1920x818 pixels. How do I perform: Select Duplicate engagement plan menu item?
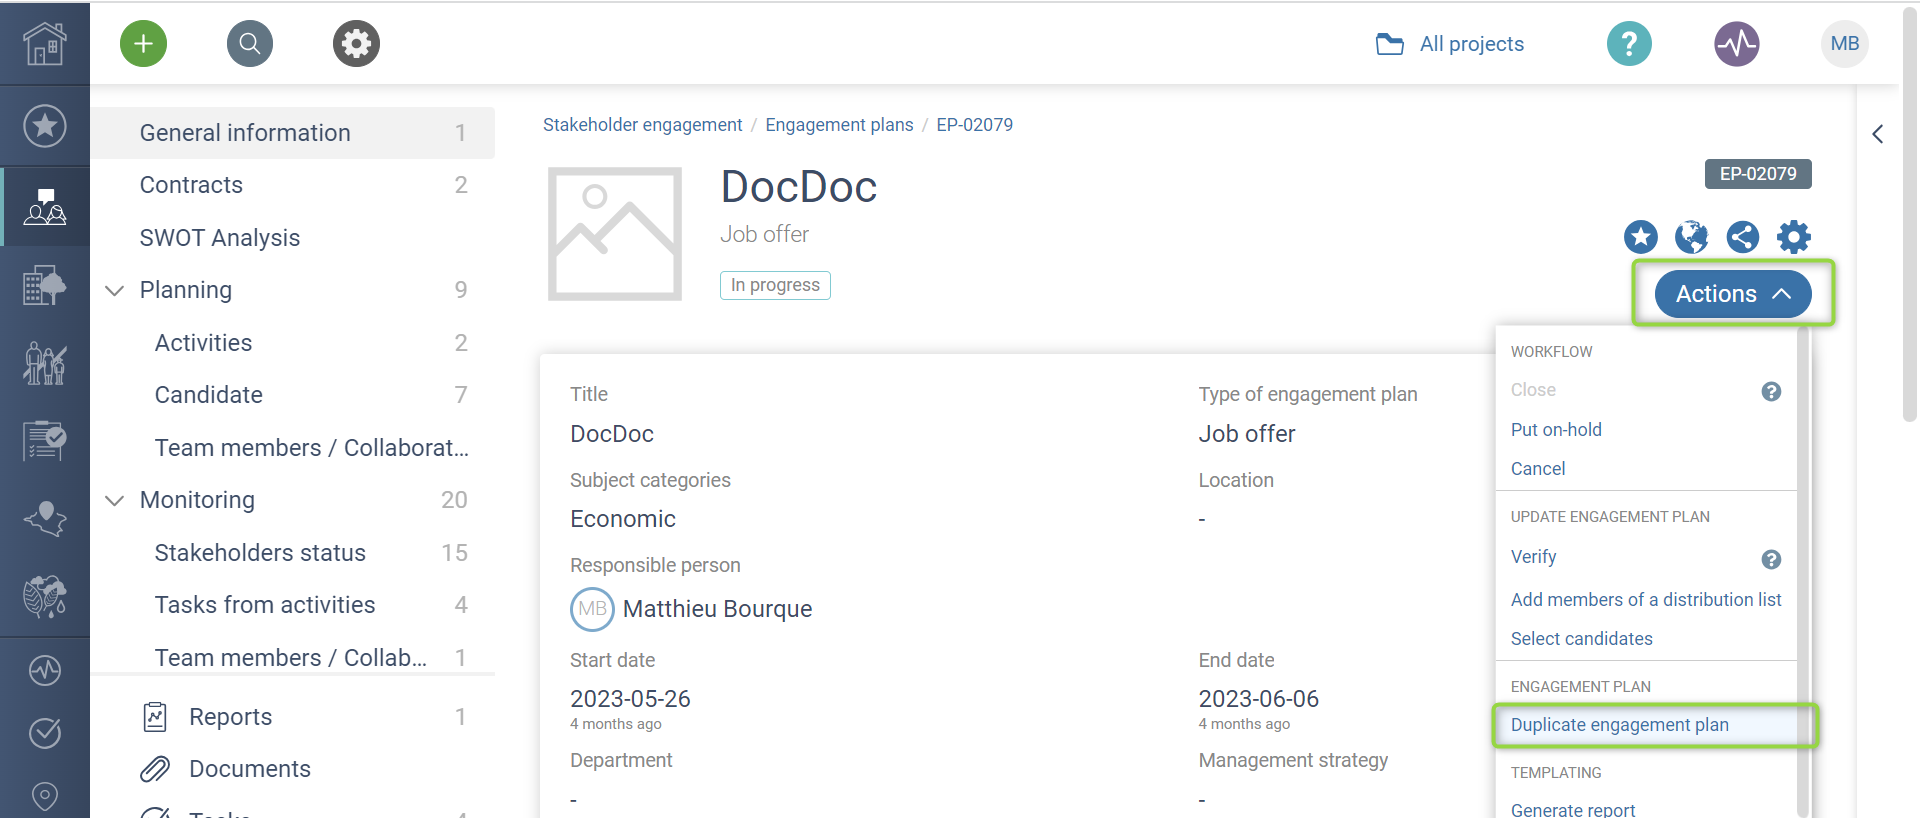click(1619, 725)
